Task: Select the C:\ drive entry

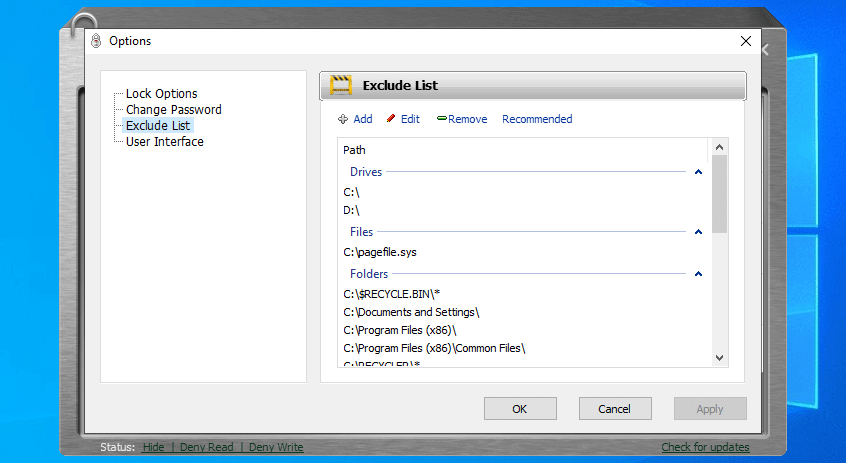Action: 351,192
